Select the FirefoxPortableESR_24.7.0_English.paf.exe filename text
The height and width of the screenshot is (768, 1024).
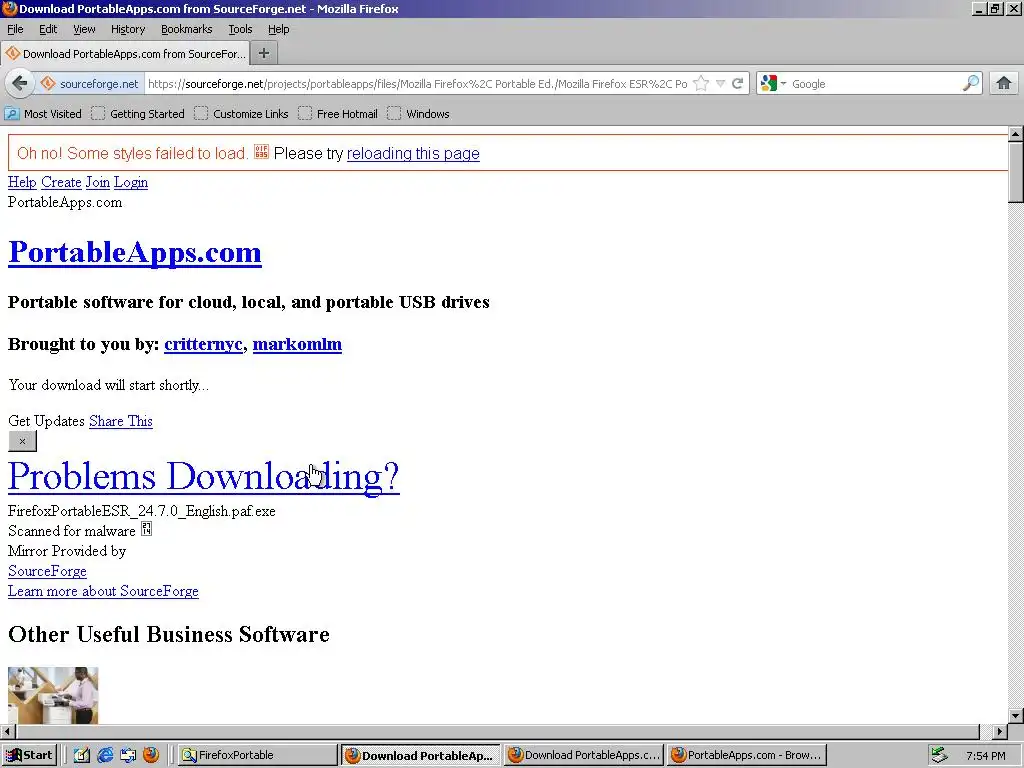[x=142, y=511]
